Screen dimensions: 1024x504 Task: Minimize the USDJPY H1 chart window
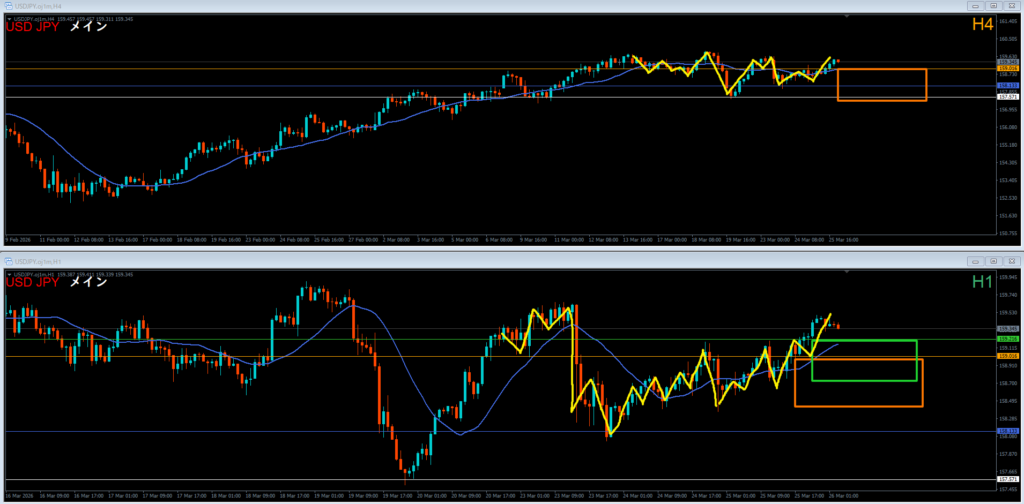[974, 261]
